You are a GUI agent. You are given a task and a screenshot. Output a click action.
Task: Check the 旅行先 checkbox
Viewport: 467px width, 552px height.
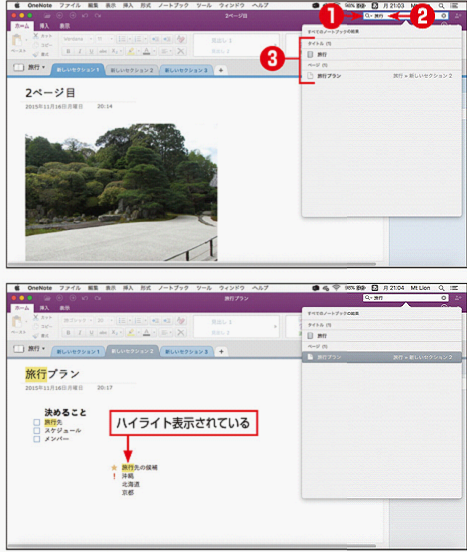click(37, 422)
